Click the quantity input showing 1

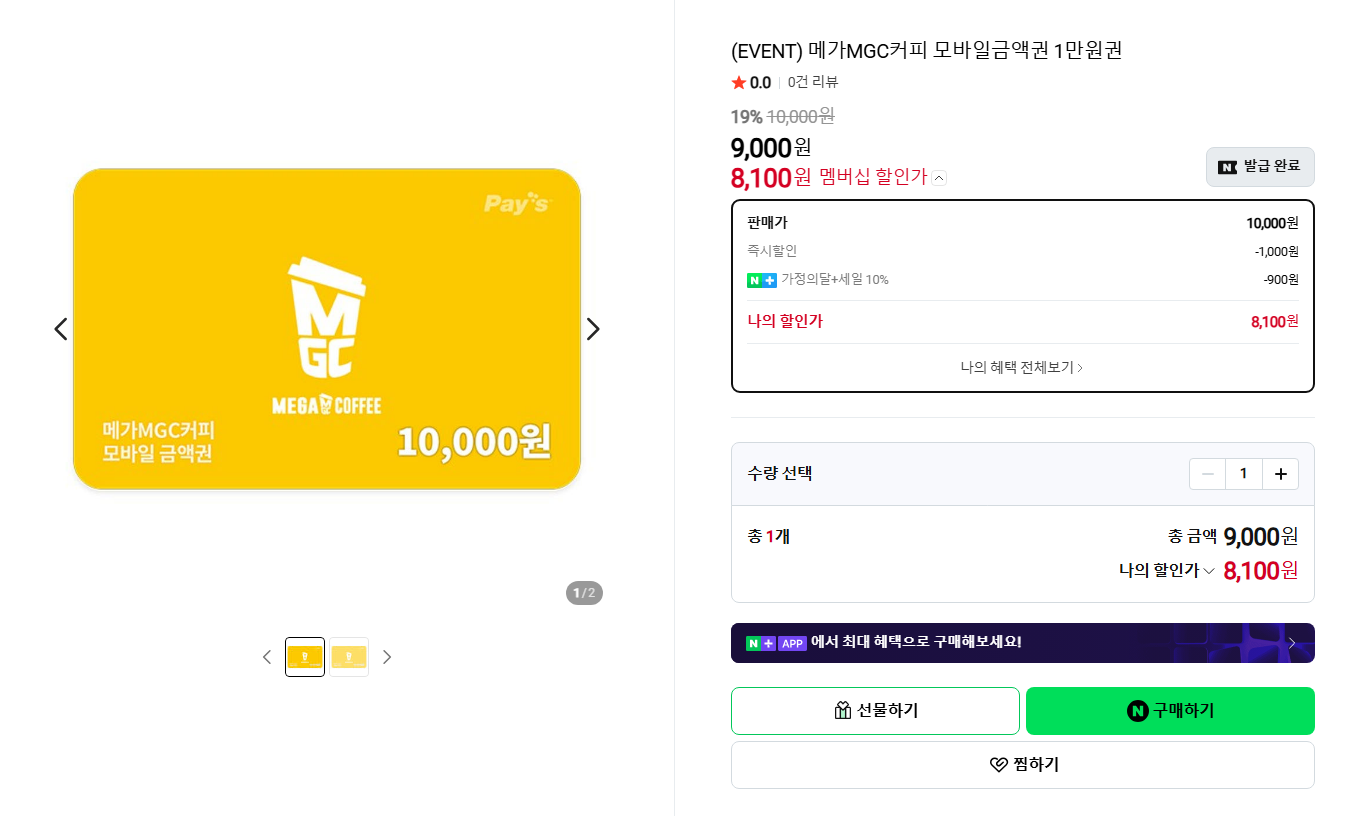tap(1243, 473)
